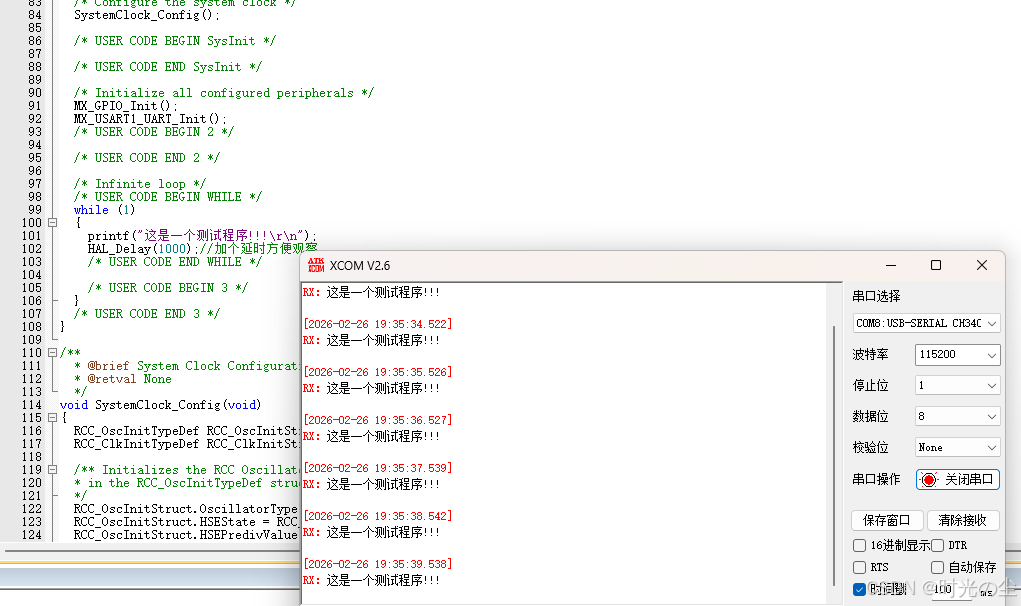
Task: Click the 关闭串口 close port button
Action: coord(957,480)
